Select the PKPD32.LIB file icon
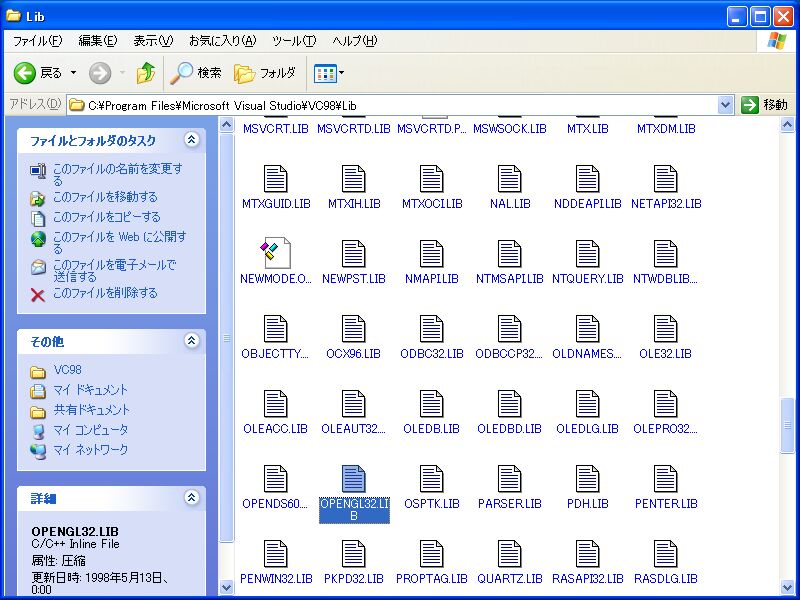The width and height of the screenshot is (800, 600). (x=354, y=554)
